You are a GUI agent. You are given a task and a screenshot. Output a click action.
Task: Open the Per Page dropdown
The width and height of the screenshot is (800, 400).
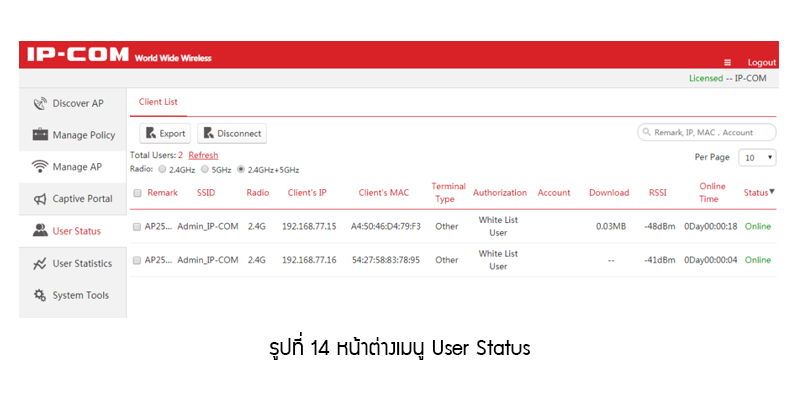pos(757,158)
